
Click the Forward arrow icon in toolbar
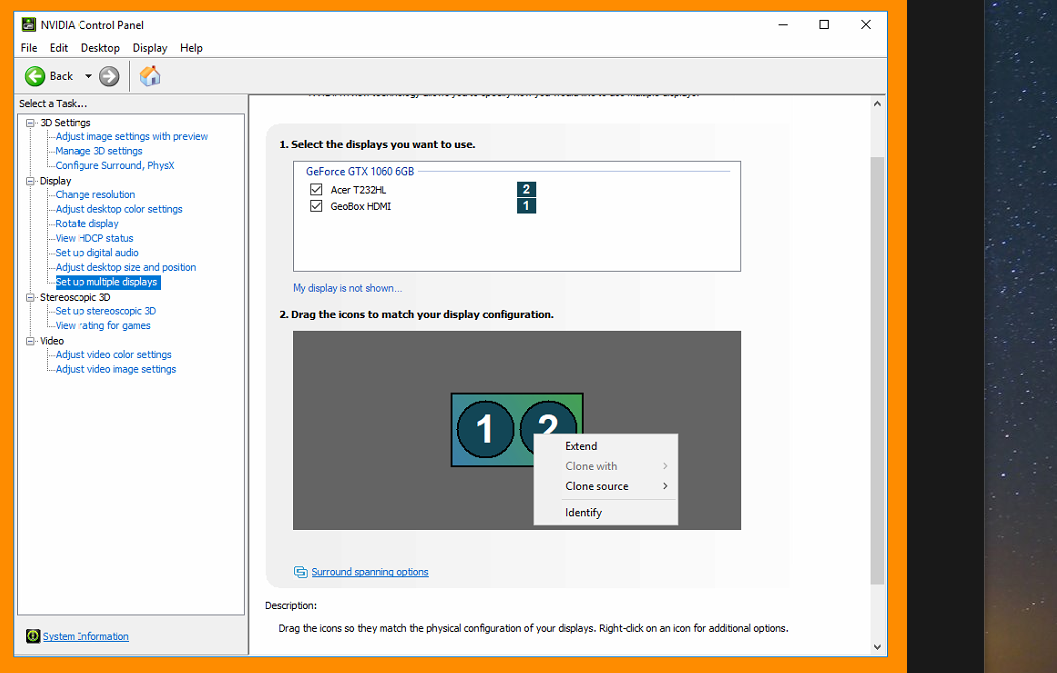pos(110,76)
